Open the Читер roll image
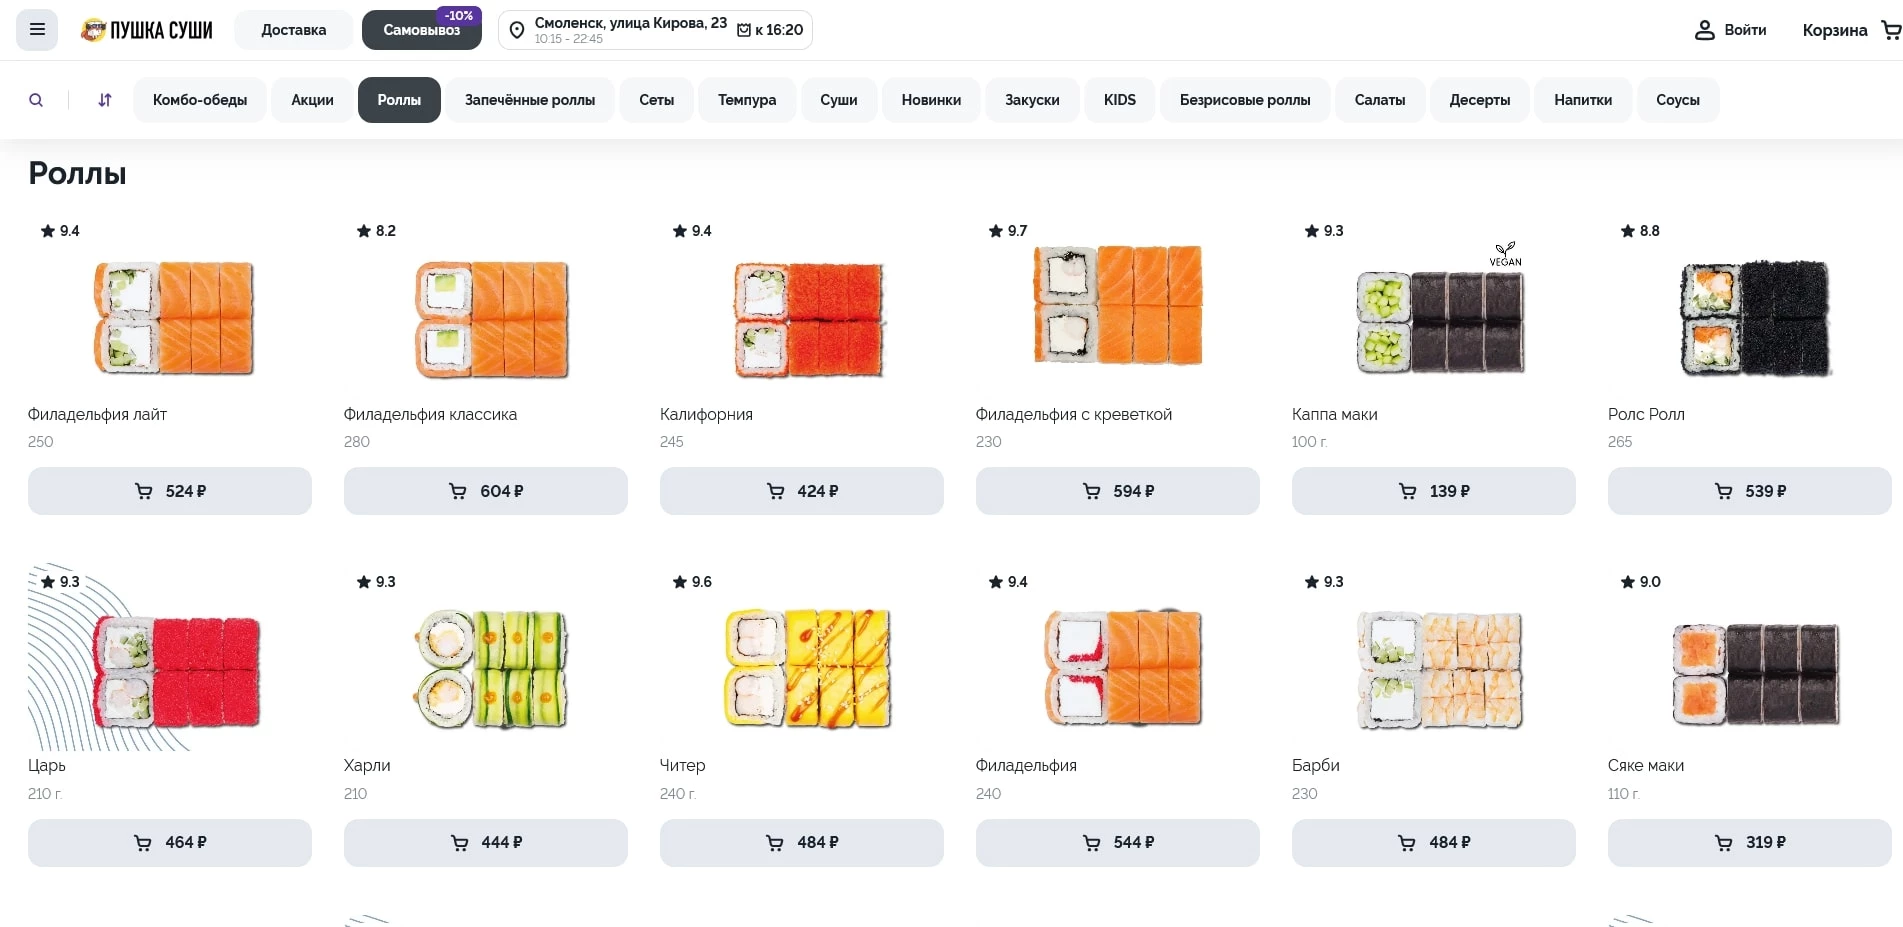This screenshot has height=927, width=1903. 807,668
